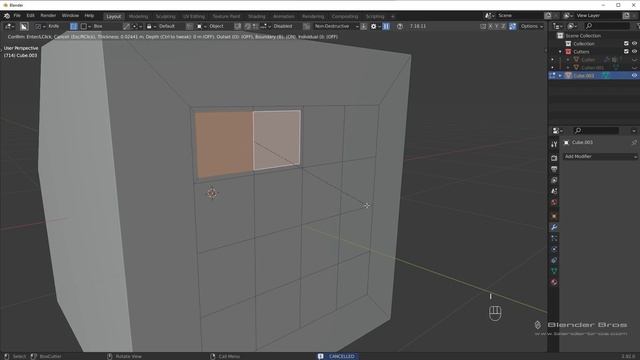Switch to the Shading workspace tab
The width and height of the screenshot is (640, 360).
click(256, 16)
